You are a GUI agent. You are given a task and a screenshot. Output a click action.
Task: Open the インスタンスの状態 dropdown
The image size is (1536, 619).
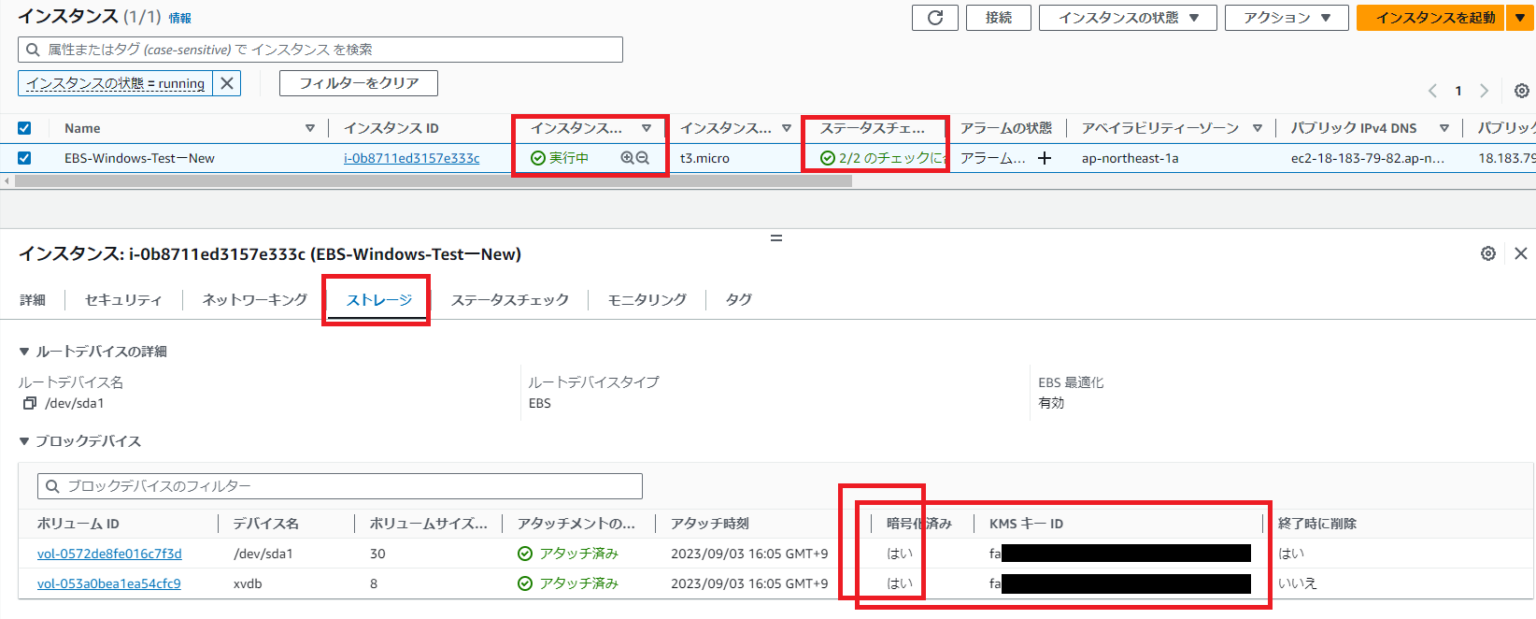click(x=1127, y=17)
